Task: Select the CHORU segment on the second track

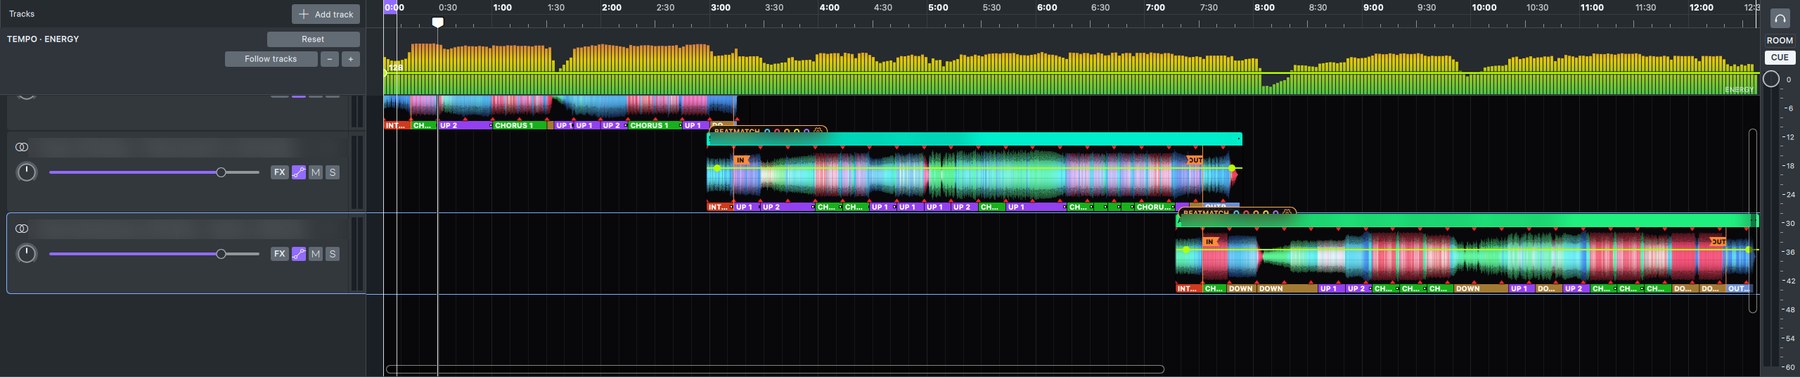Action: pos(1155,207)
